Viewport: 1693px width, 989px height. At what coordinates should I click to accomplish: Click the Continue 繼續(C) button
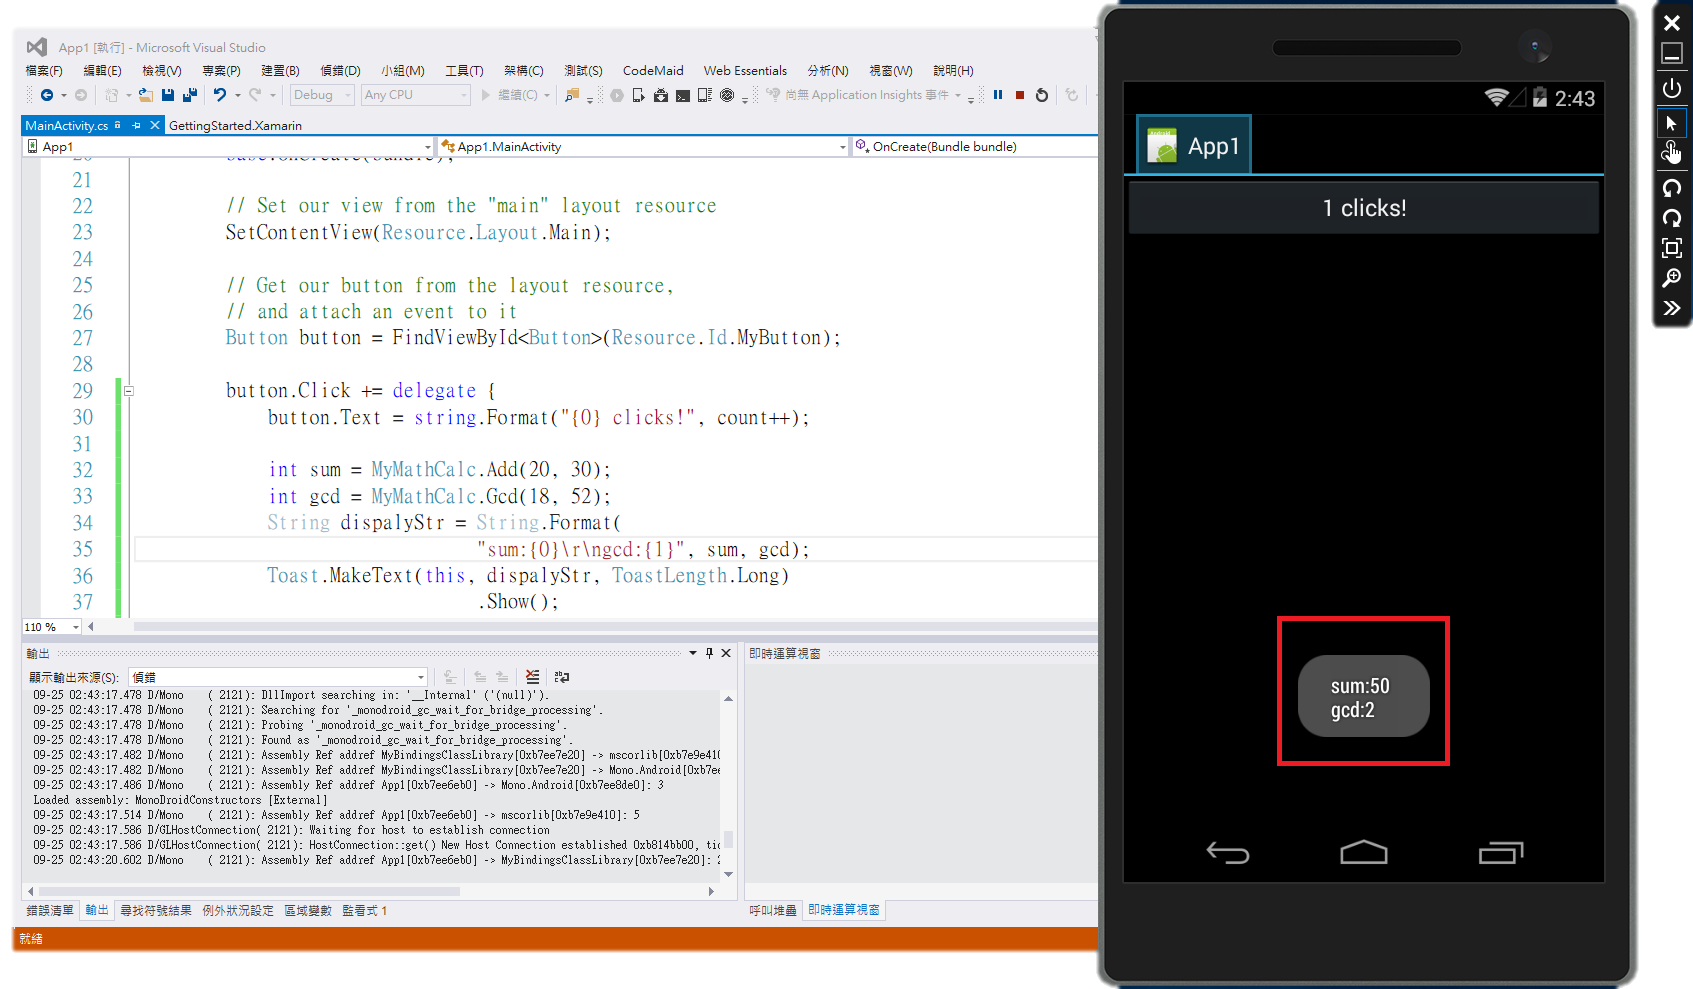tap(510, 95)
